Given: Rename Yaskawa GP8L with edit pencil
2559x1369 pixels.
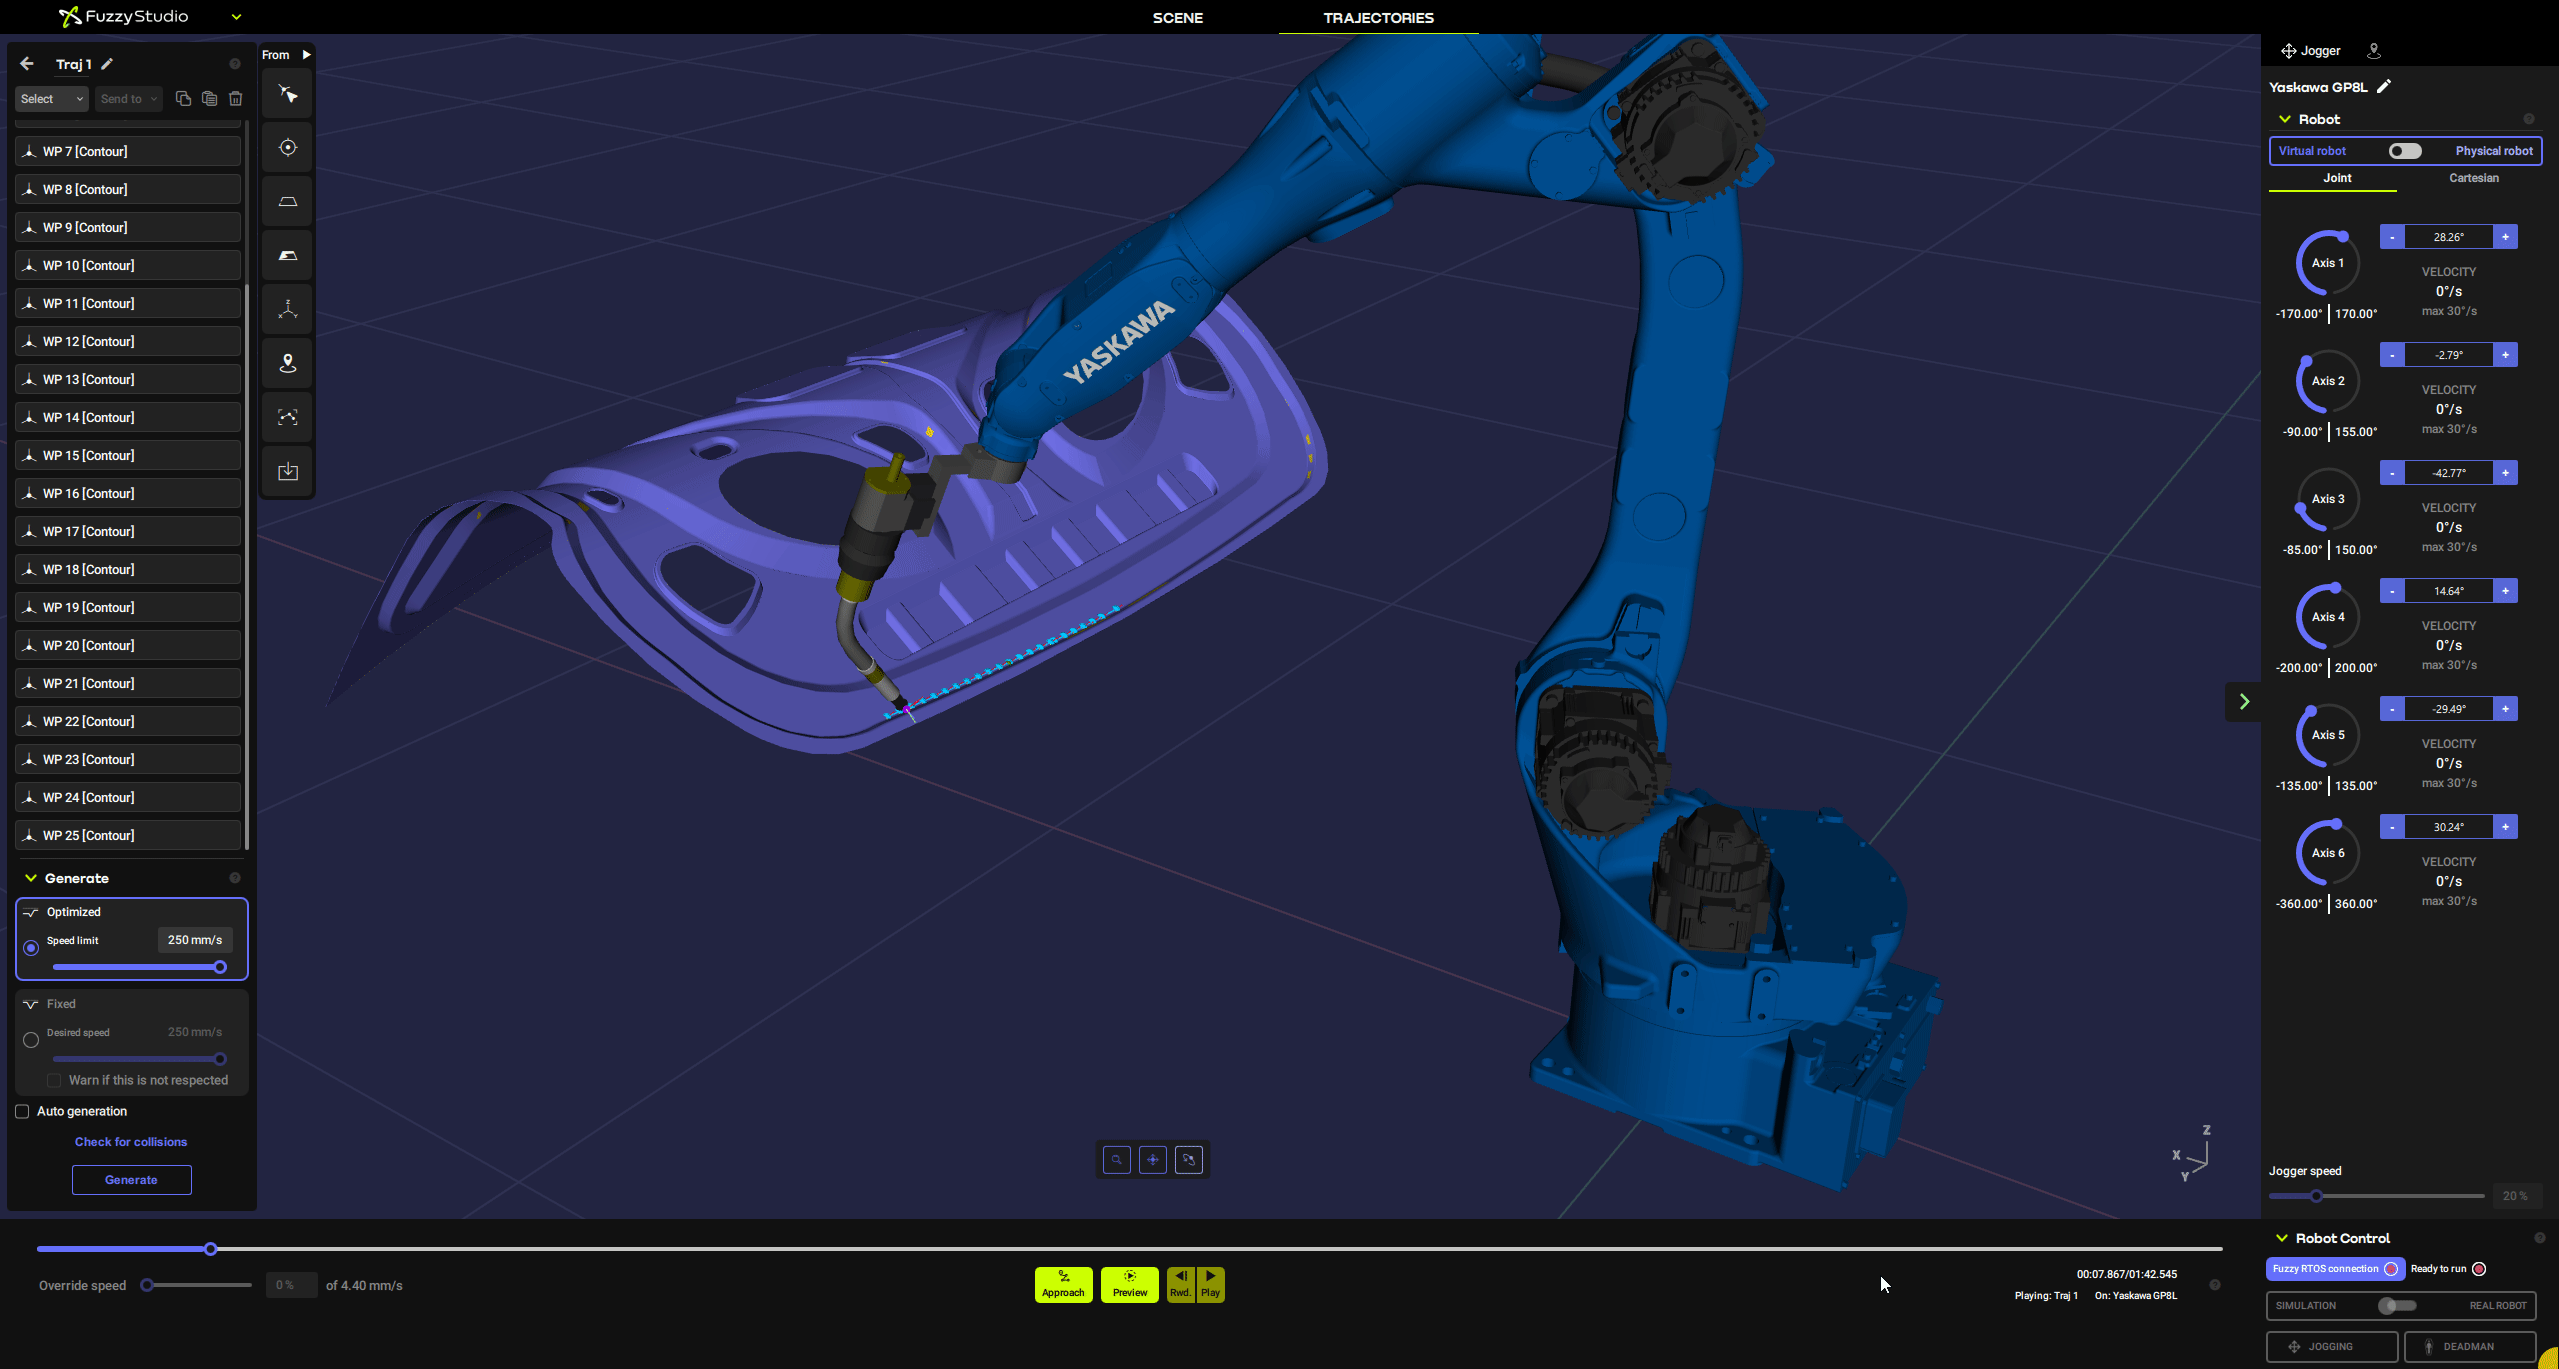Looking at the screenshot, I should (x=2384, y=87).
